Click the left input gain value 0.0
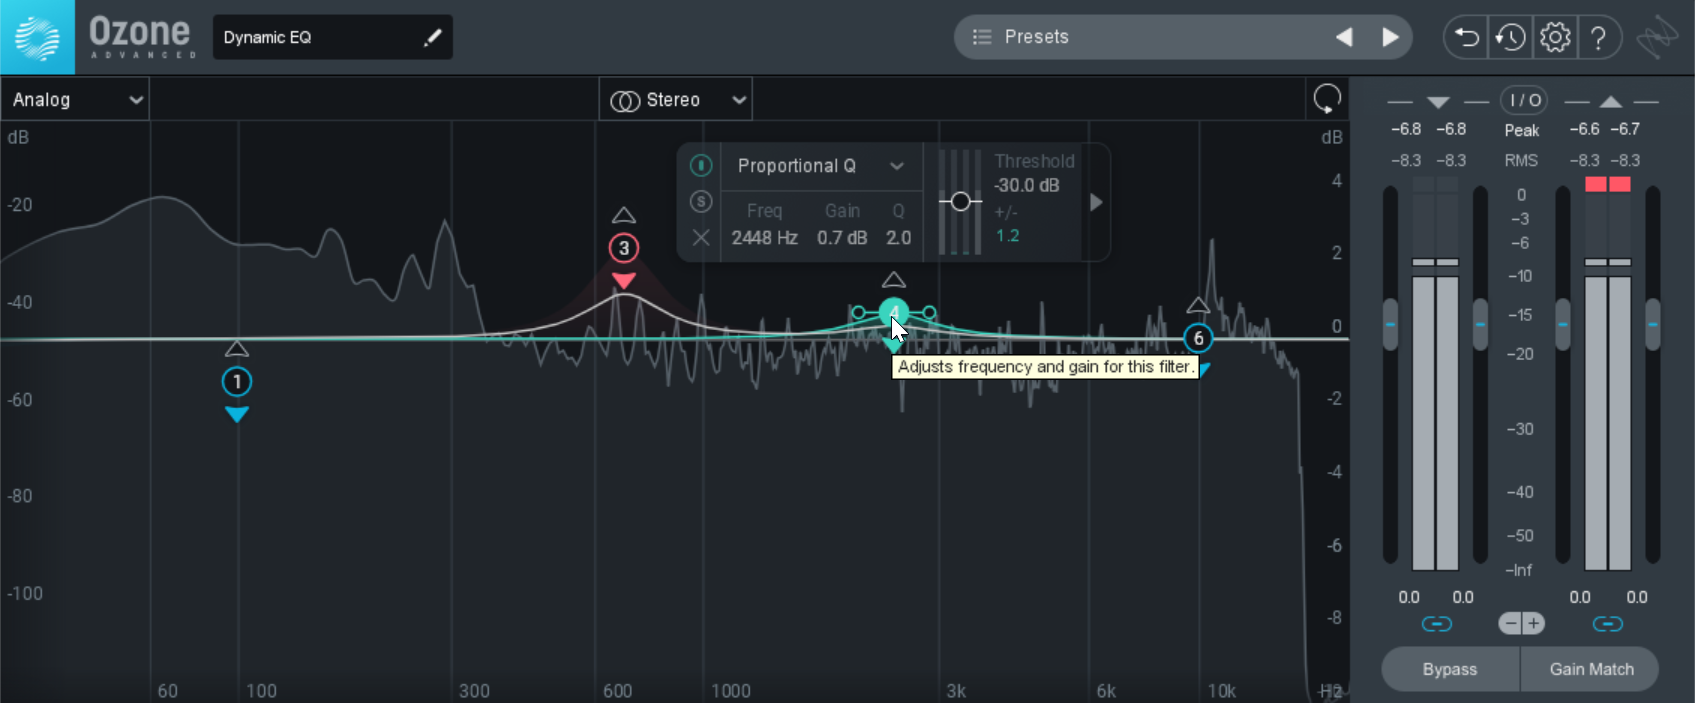Viewport: 1695px width, 703px height. coord(1409,597)
